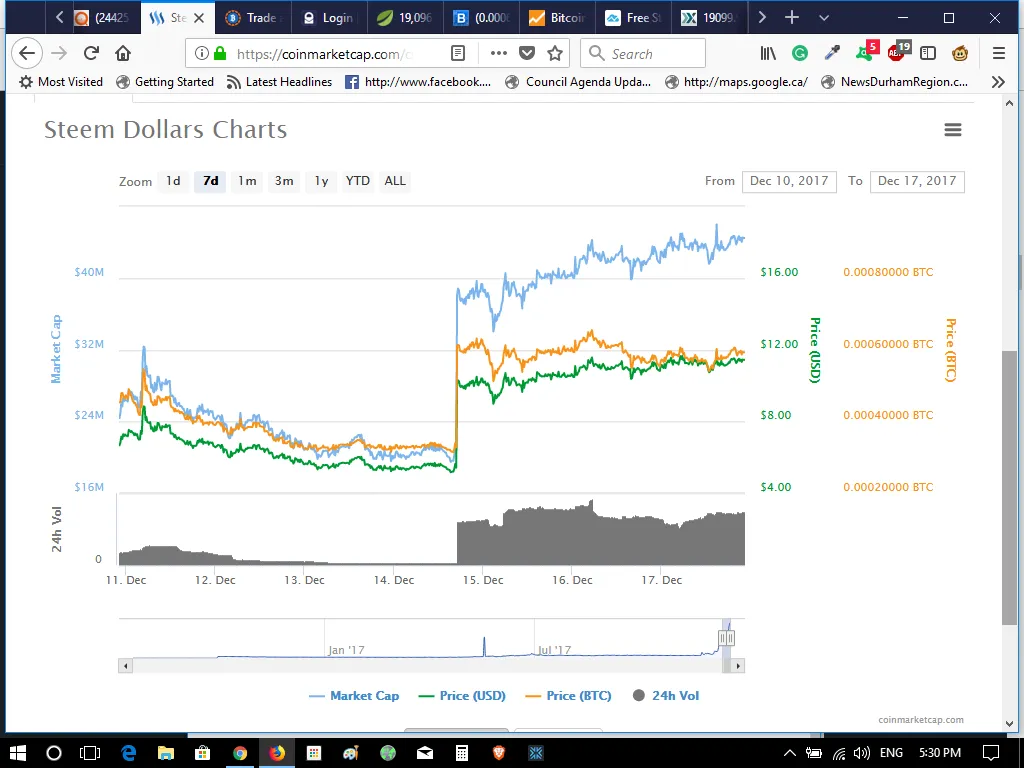Open Latest Headlines feed bookmark
The height and width of the screenshot is (768, 1024).
279,82
